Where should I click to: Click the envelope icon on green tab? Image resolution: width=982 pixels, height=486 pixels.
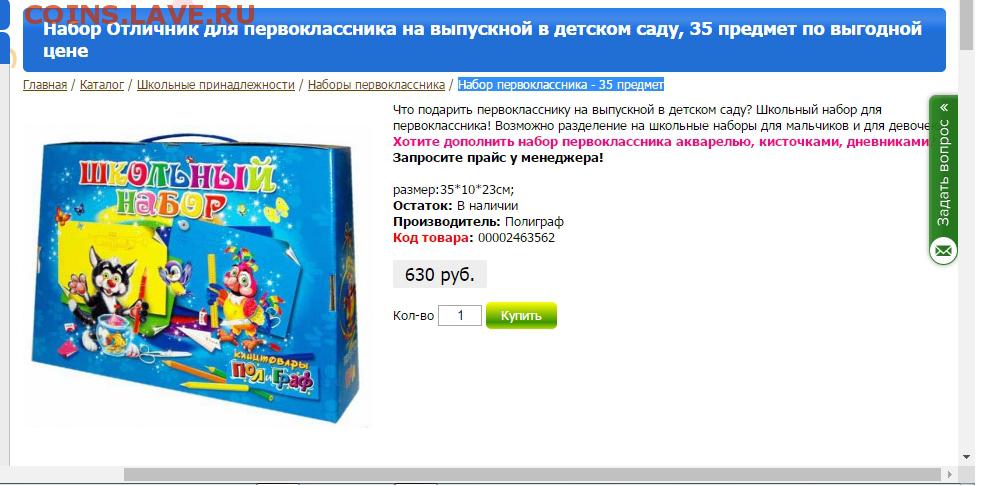[x=943, y=252]
